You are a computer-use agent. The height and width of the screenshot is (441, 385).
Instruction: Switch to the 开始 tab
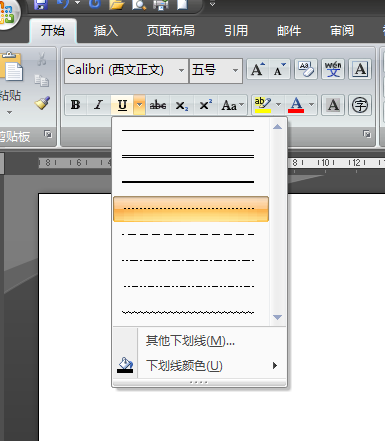(53, 31)
